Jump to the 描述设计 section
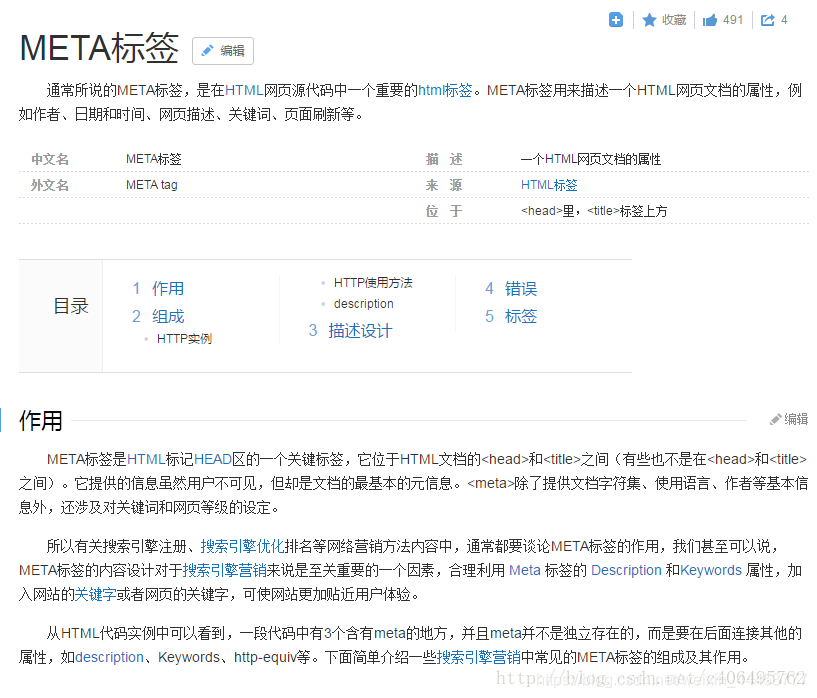 point(359,330)
